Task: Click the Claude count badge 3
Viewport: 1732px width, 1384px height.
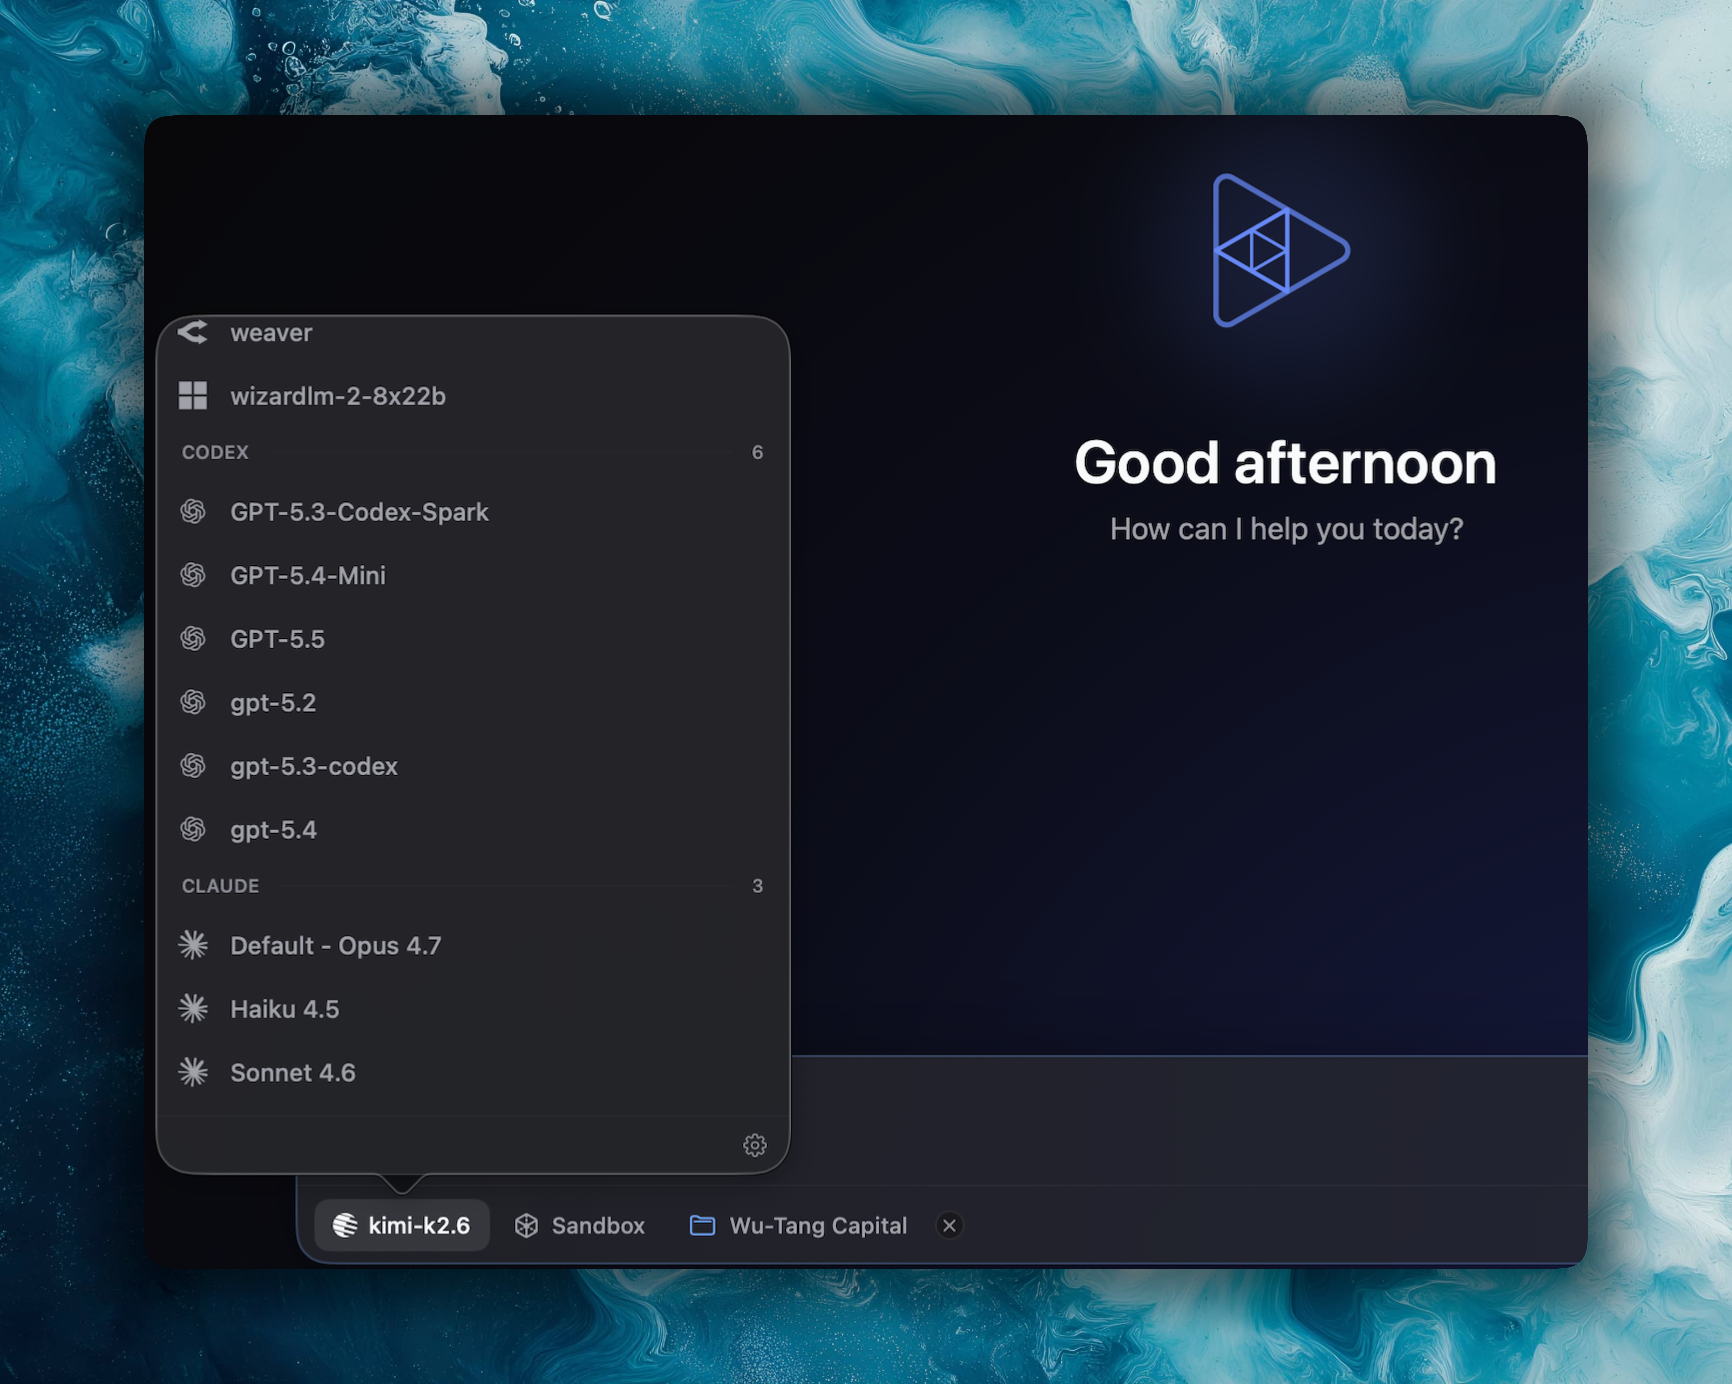Action: (x=757, y=886)
